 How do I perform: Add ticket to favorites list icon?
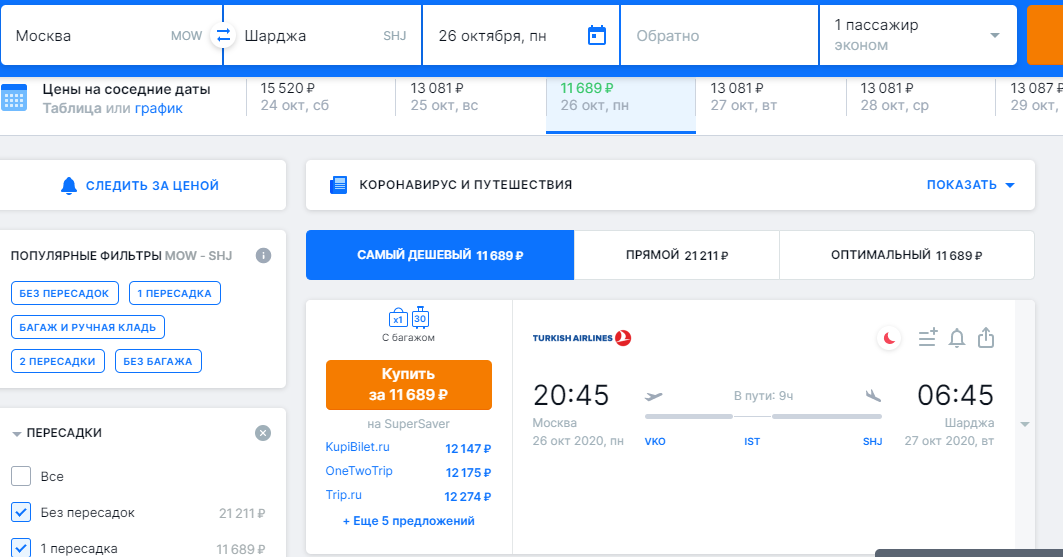click(927, 337)
